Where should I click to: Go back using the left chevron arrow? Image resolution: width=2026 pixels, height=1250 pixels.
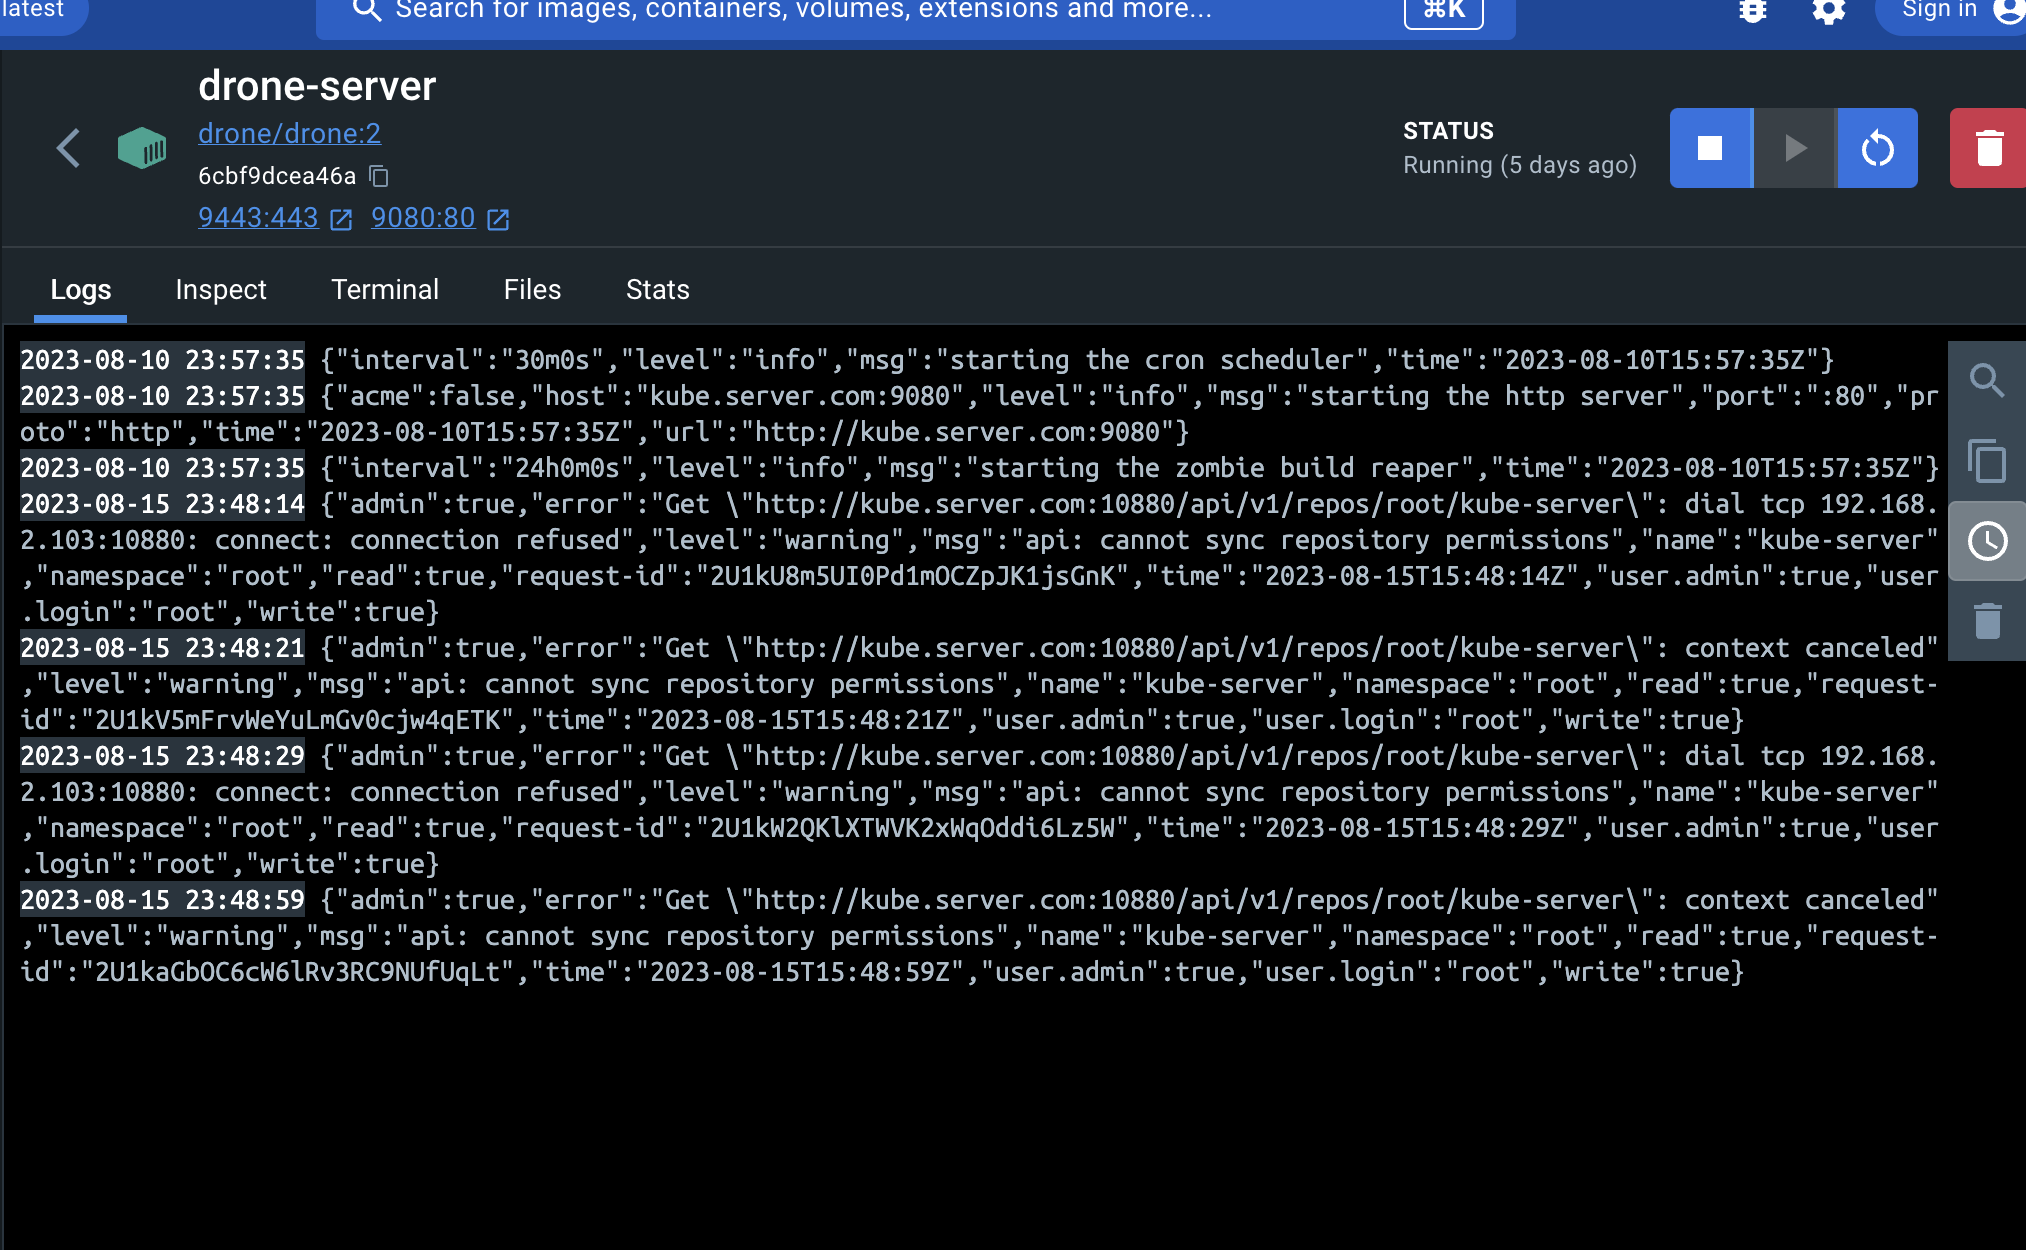68,148
